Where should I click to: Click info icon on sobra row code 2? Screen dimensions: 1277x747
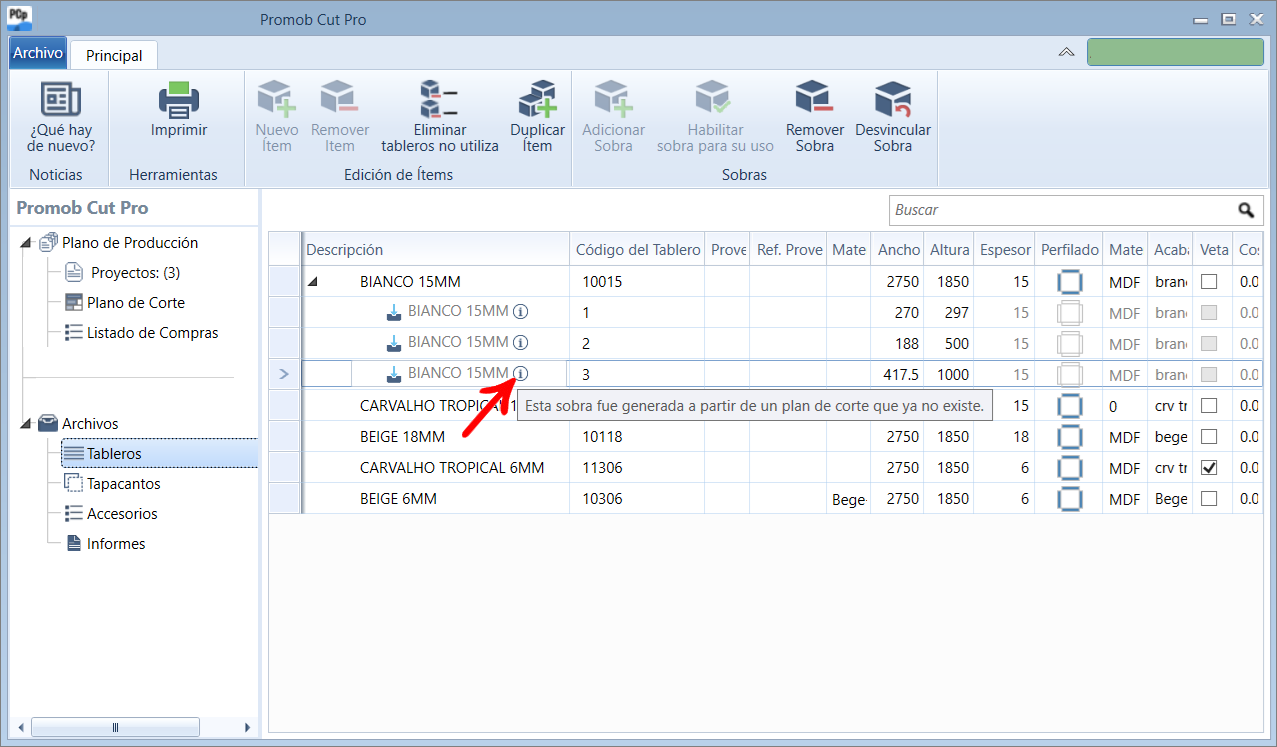pyautogui.click(x=520, y=342)
